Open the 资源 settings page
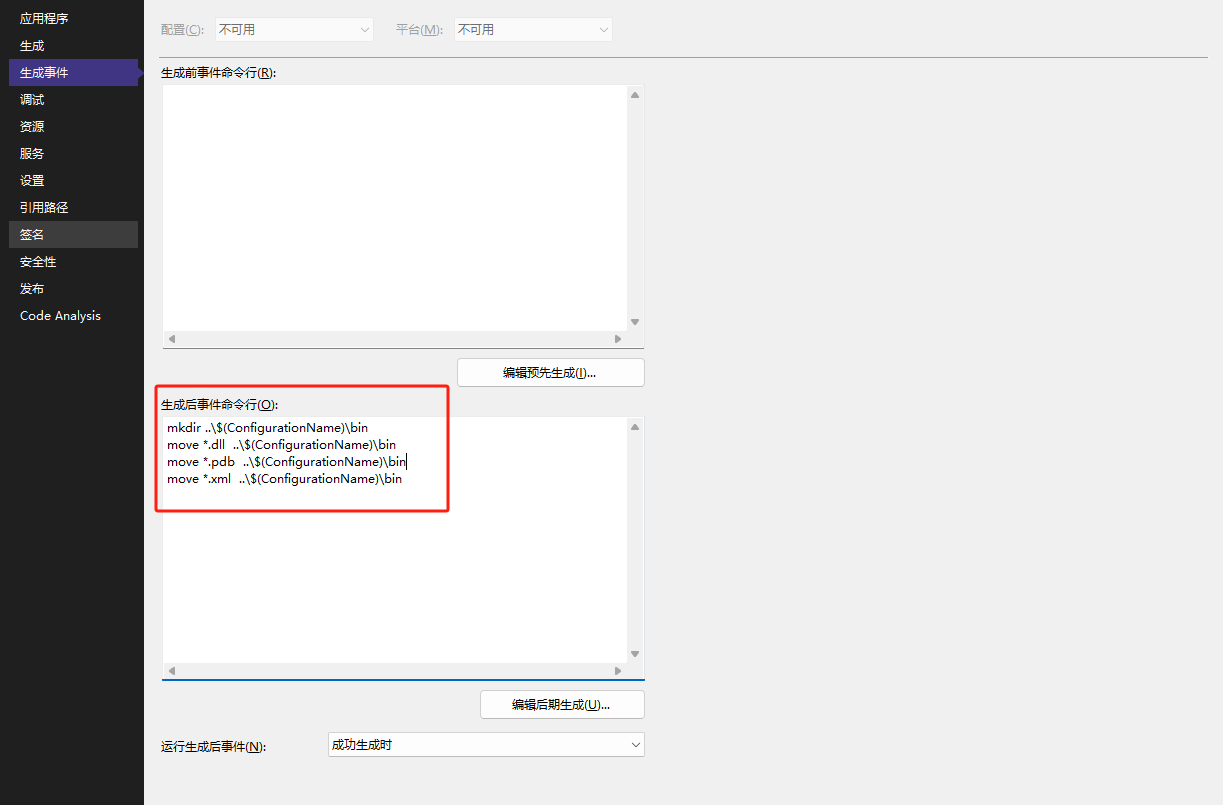The image size is (1223, 805). 31,126
